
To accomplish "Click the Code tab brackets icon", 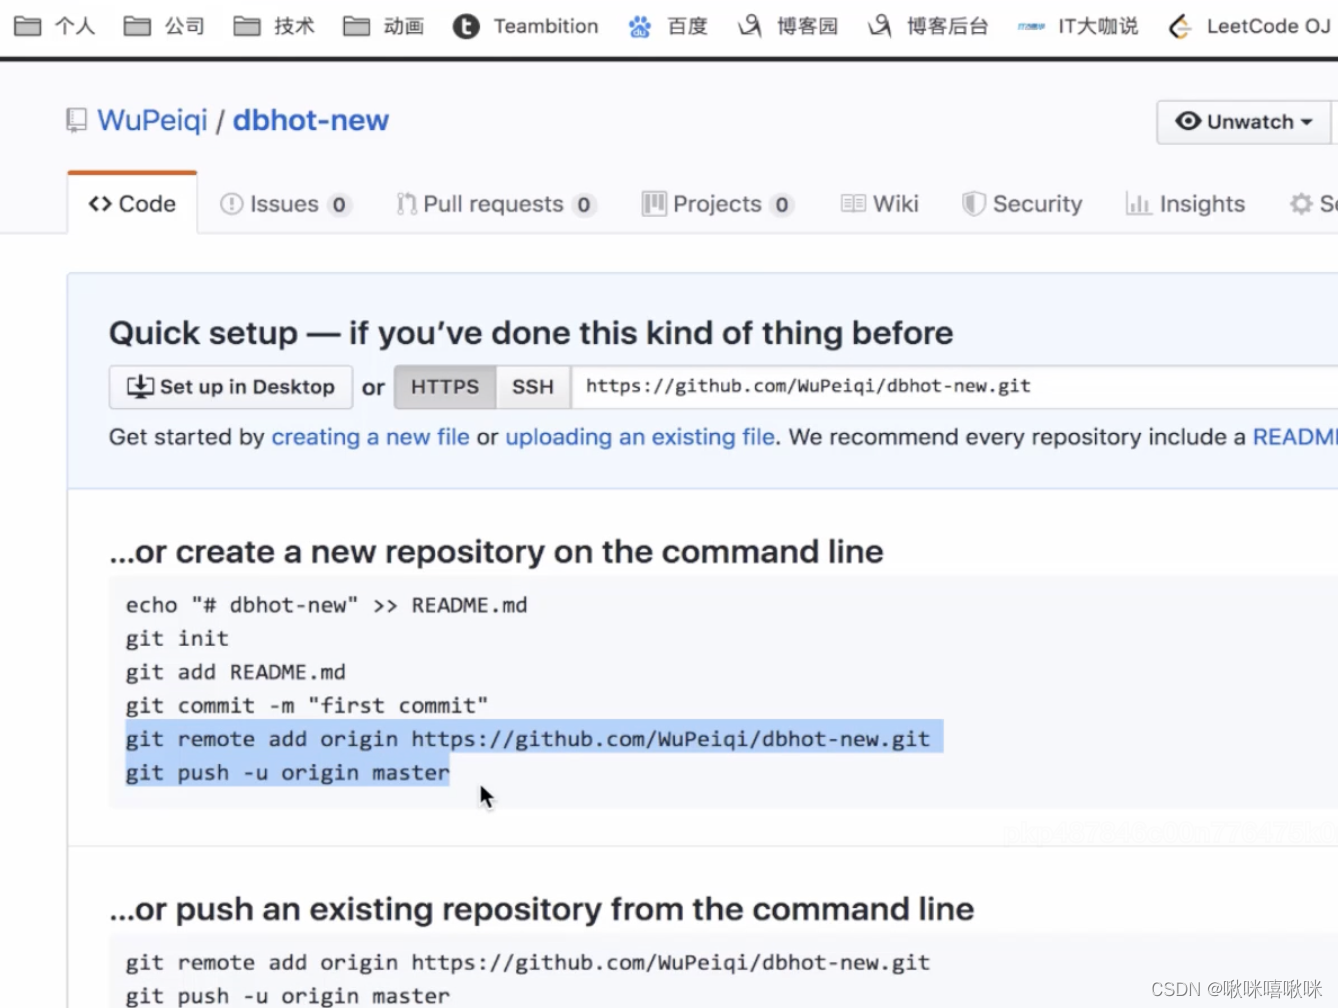I will point(100,204).
